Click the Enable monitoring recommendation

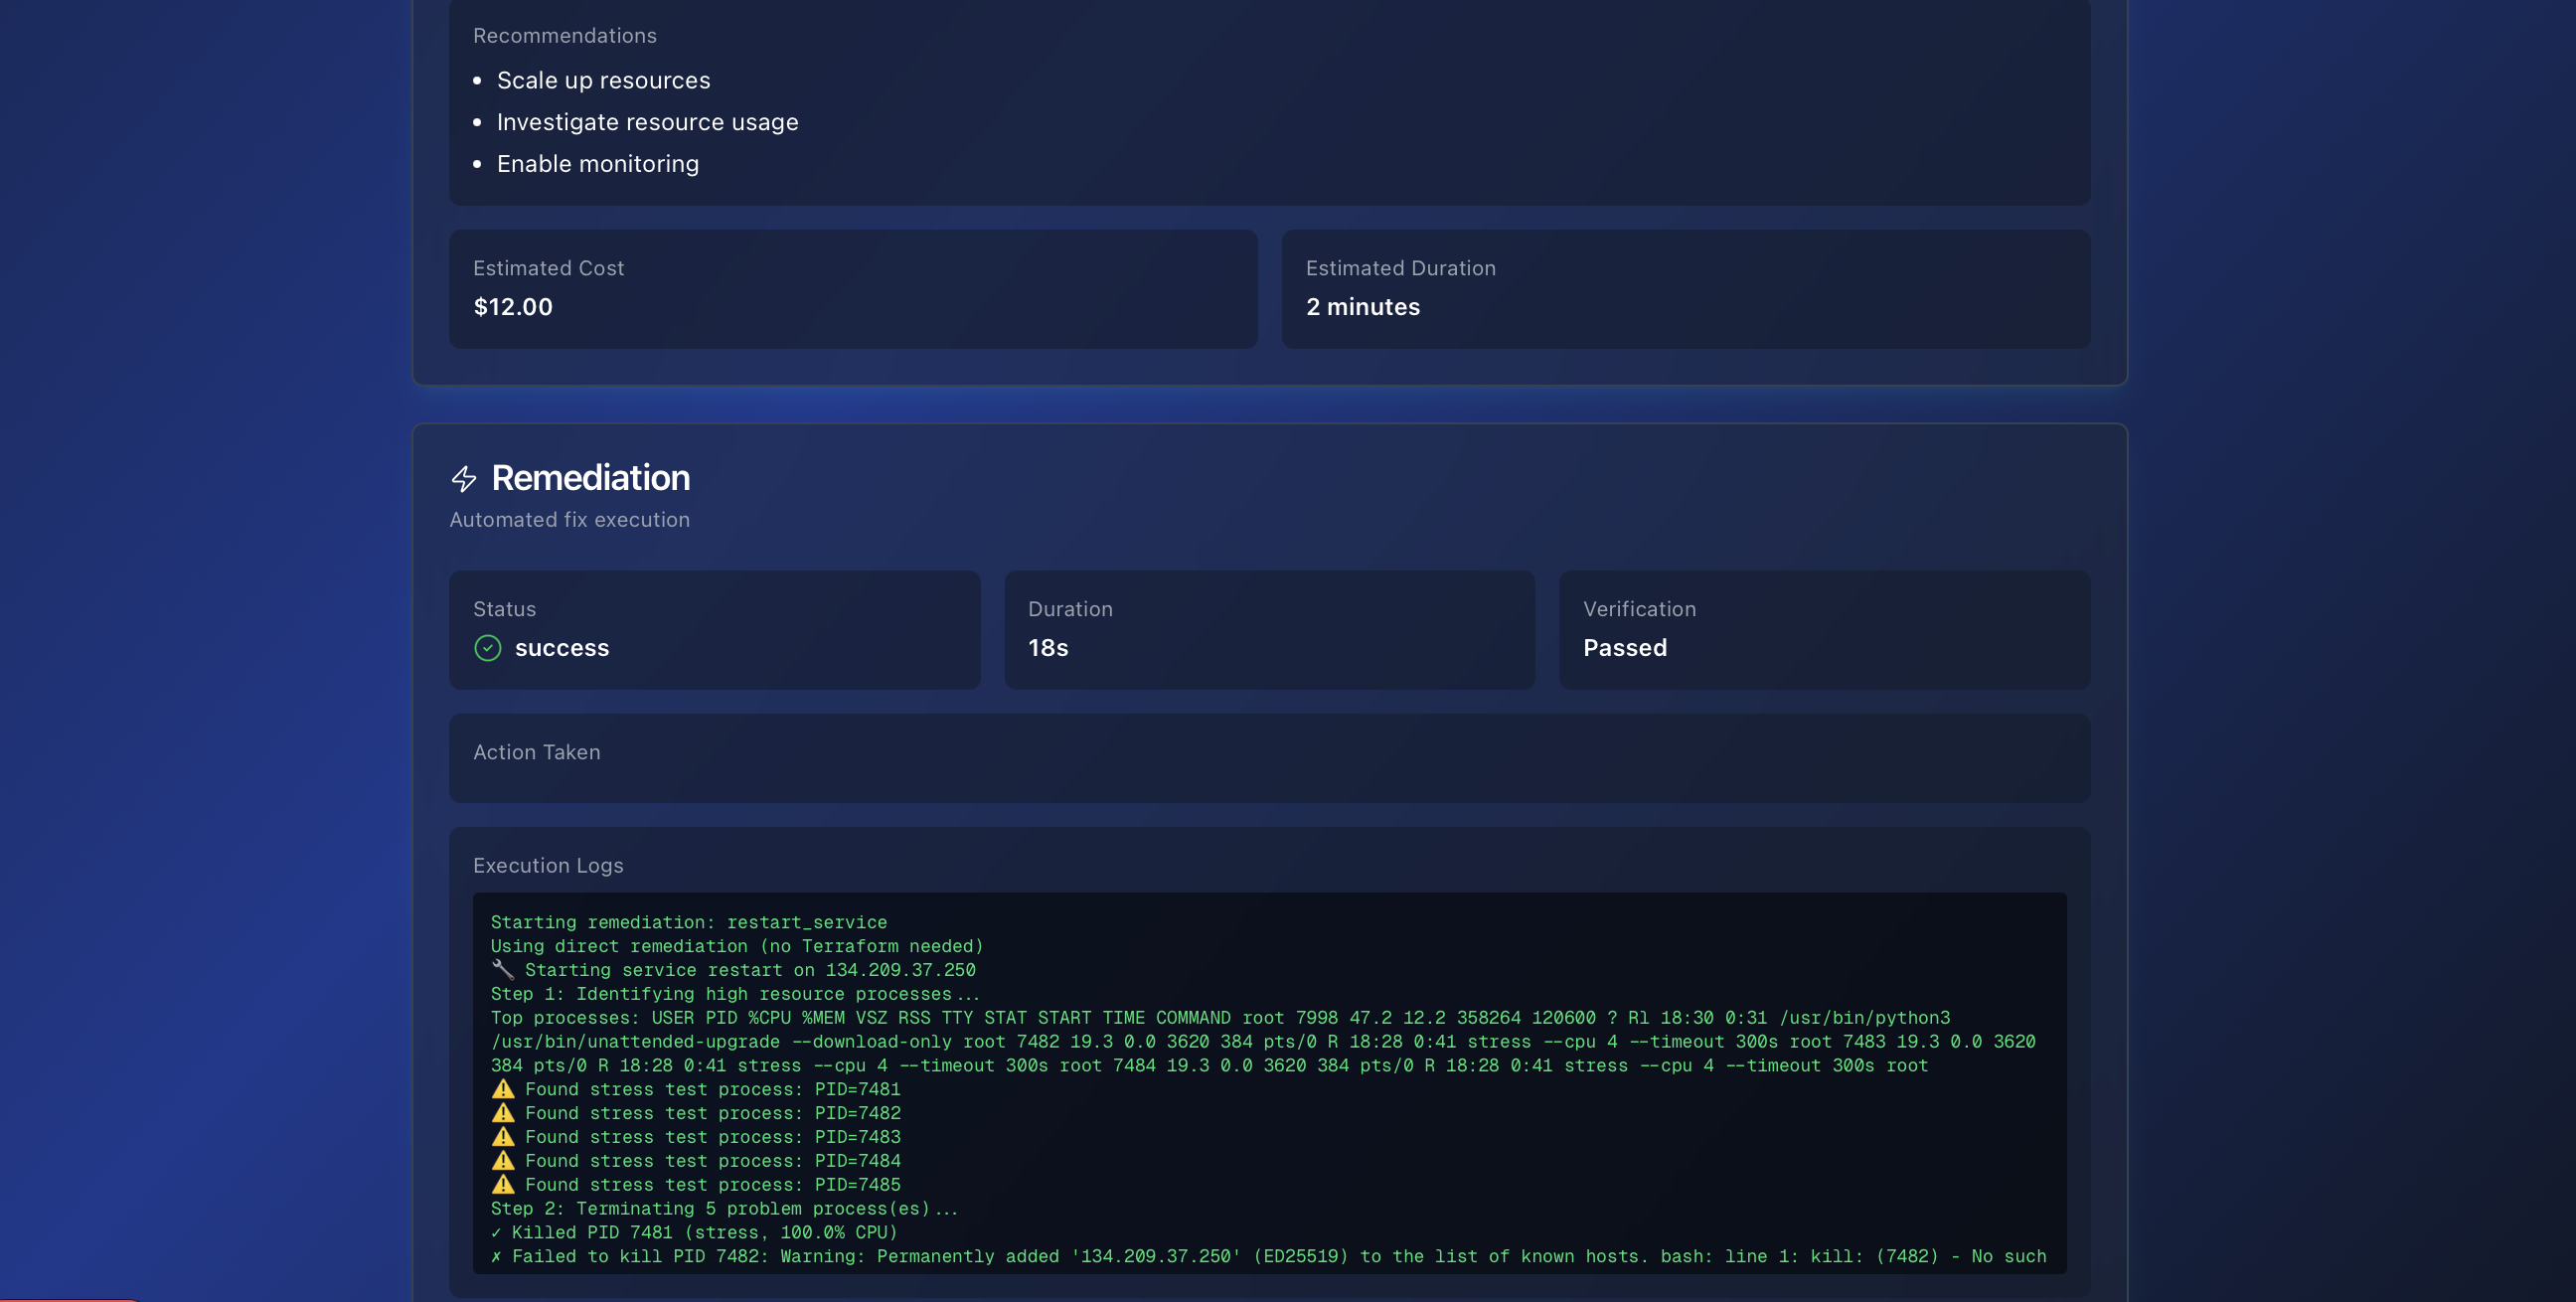(597, 164)
